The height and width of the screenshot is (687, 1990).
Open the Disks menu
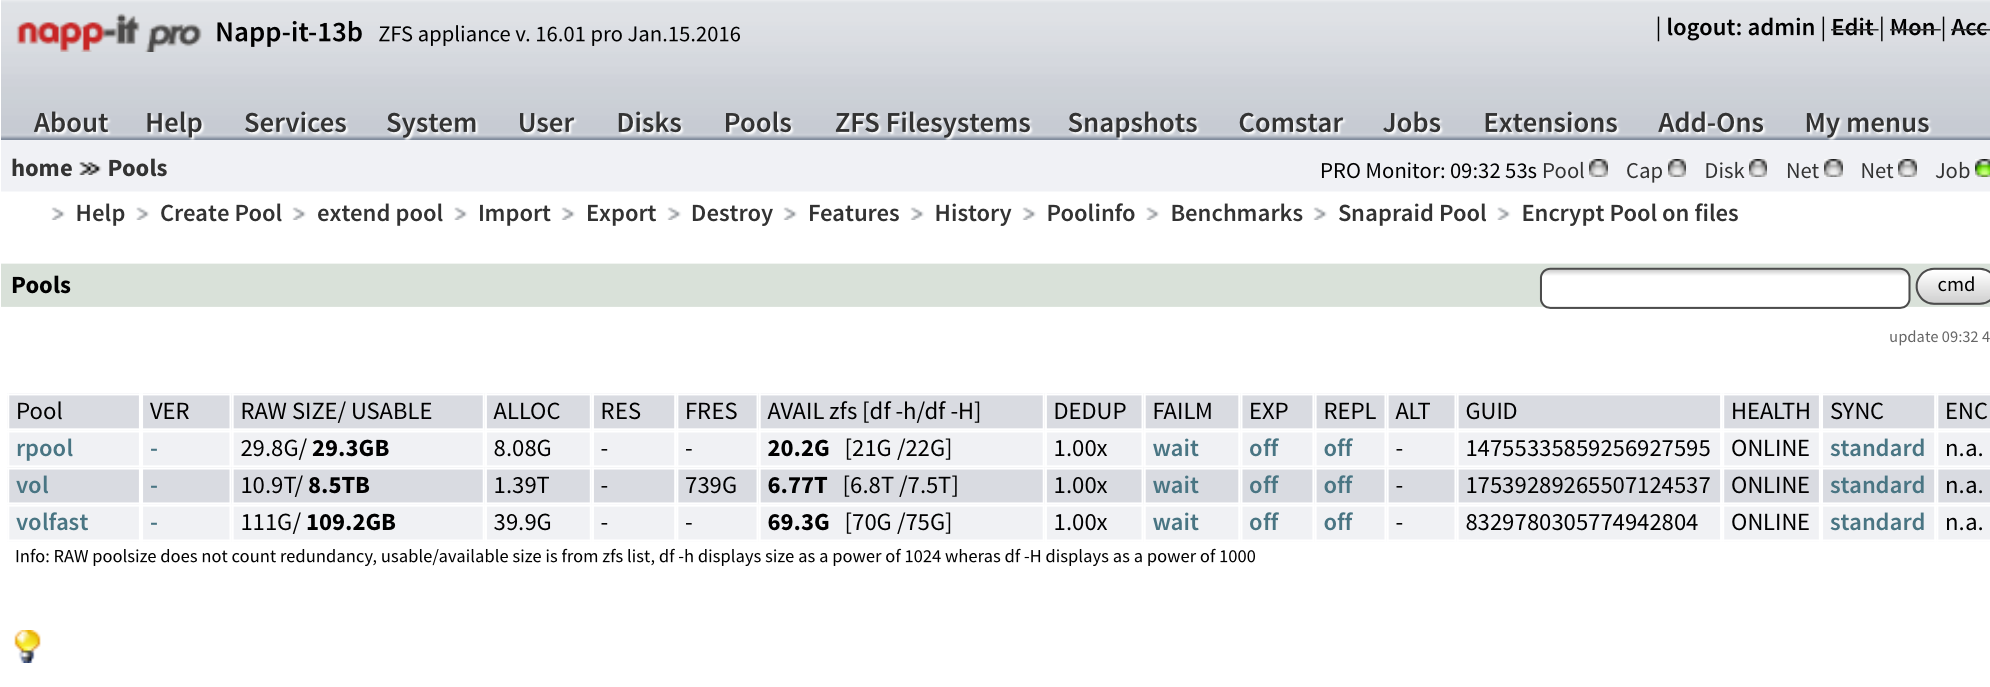click(x=649, y=122)
